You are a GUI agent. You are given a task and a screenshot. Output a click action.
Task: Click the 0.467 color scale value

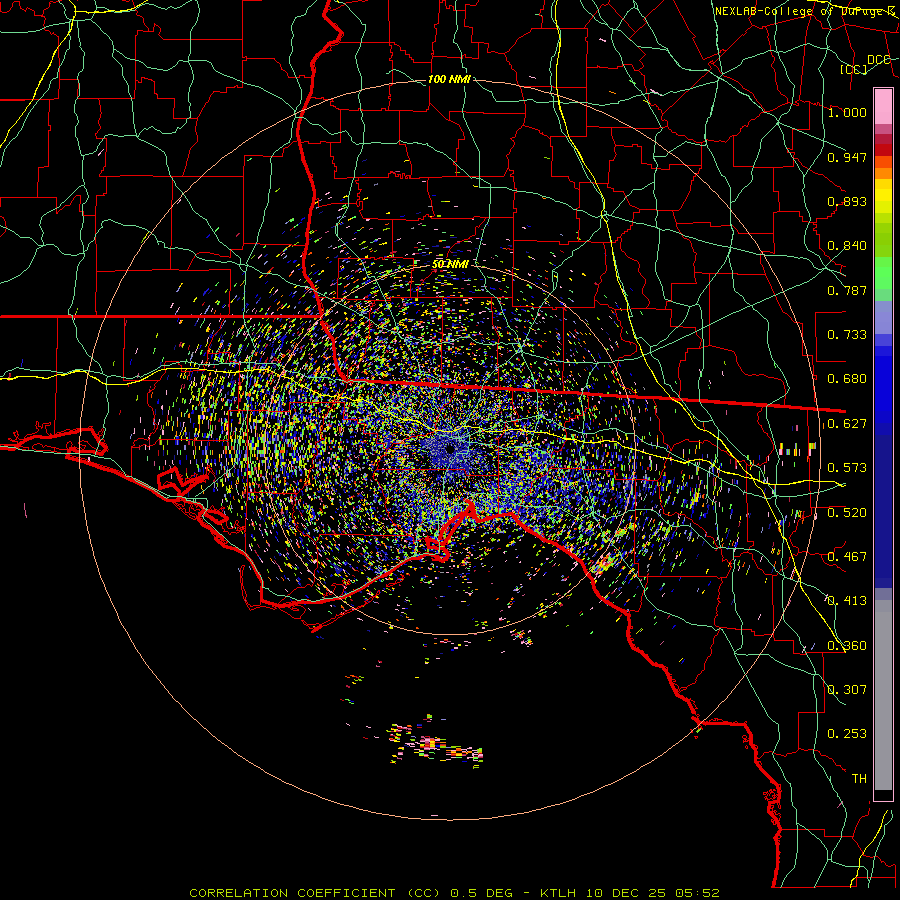[847, 557]
